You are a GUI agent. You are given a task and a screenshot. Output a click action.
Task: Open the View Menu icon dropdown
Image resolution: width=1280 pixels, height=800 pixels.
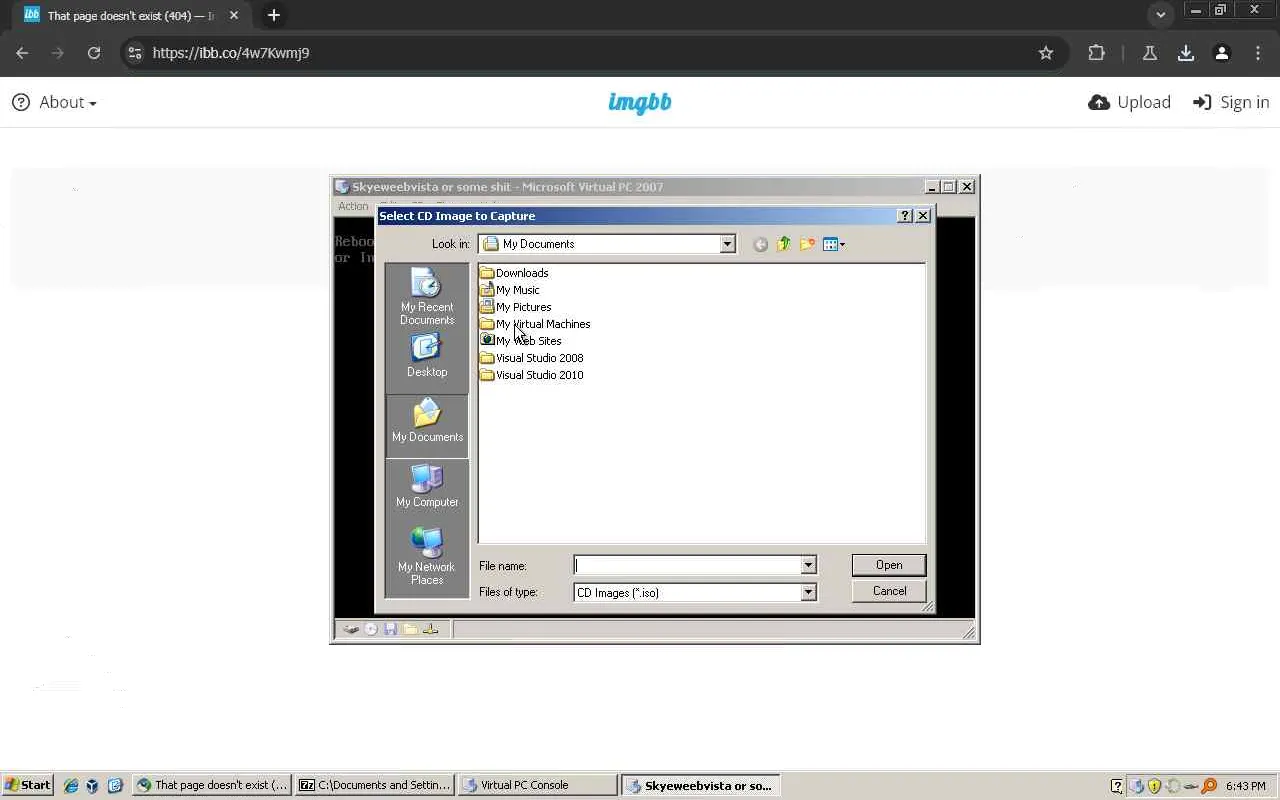[834, 244]
